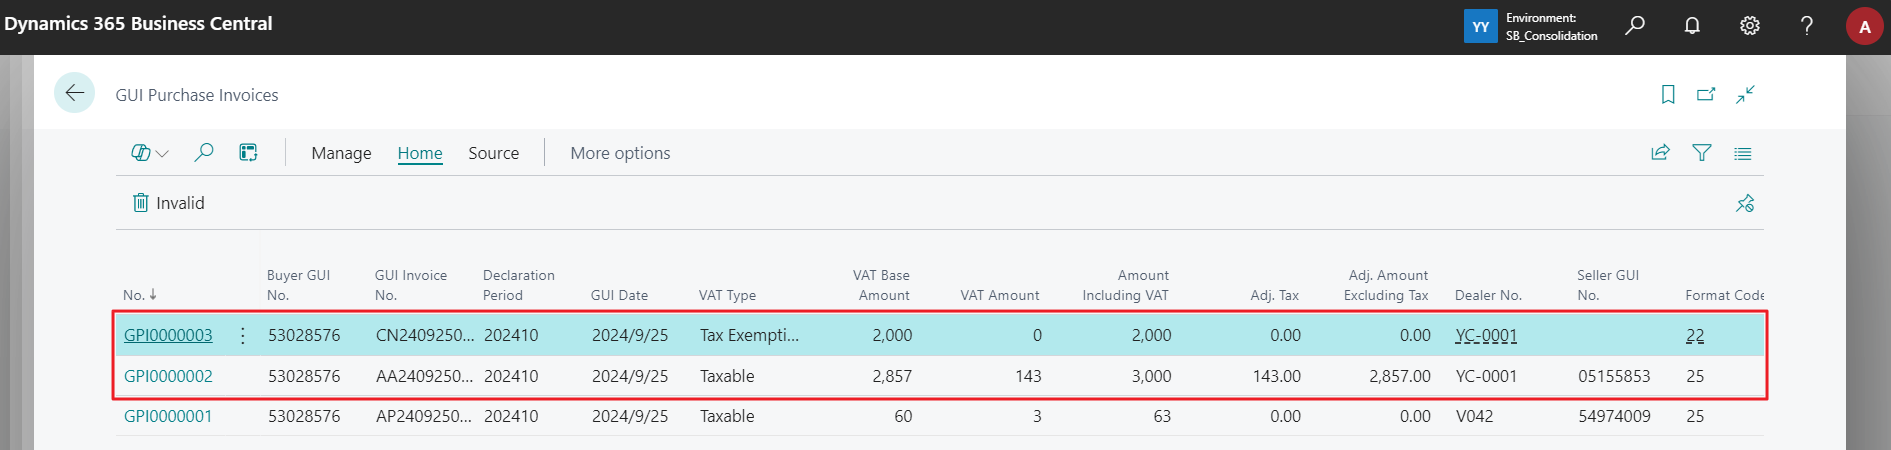Screen dimensions: 1891x450
Task: Open user account avatar A
Action: [x=1864, y=27]
